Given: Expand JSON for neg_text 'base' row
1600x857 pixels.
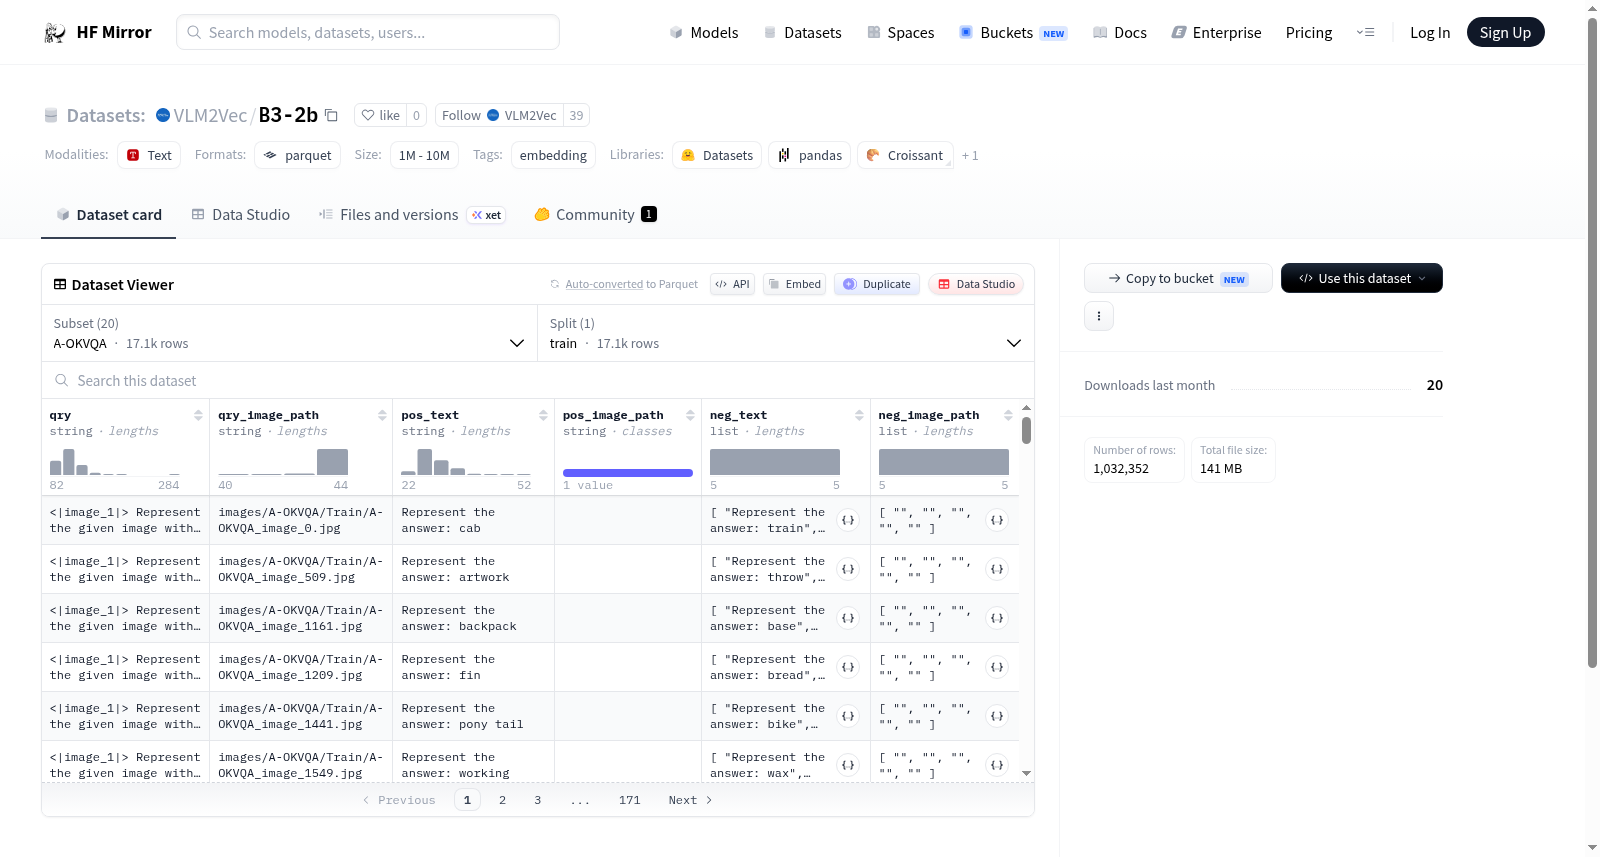Looking at the screenshot, I should tap(848, 618).
